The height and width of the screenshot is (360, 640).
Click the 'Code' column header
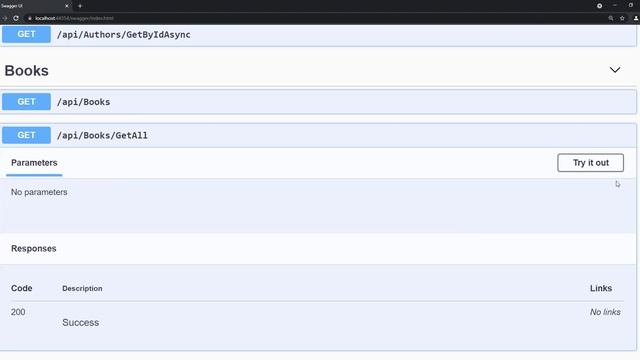click(x=22, y=288)
